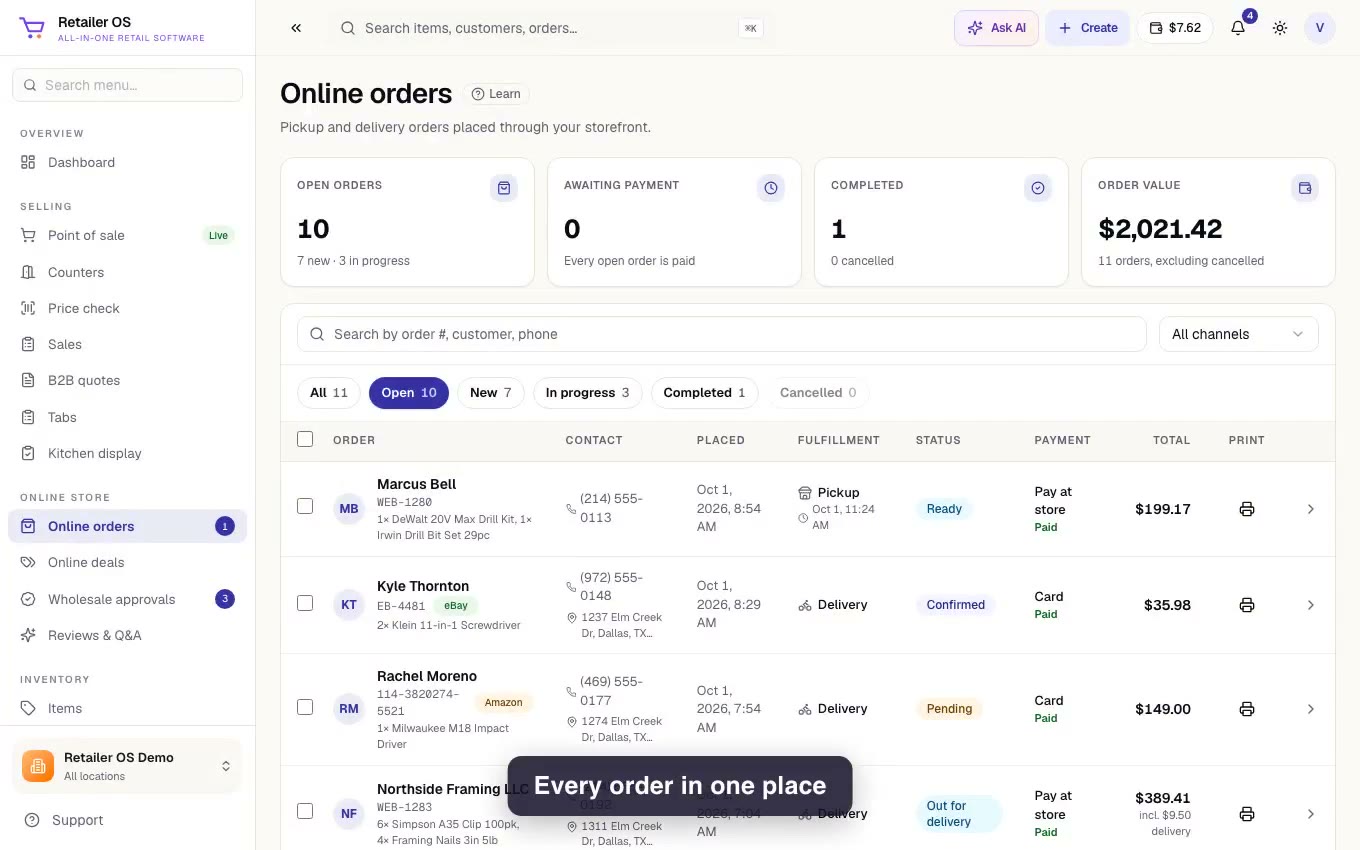Click the RM avatar for Rachel Moreno
Viewport: 1360px width, 850px height.
coord(349,709)
